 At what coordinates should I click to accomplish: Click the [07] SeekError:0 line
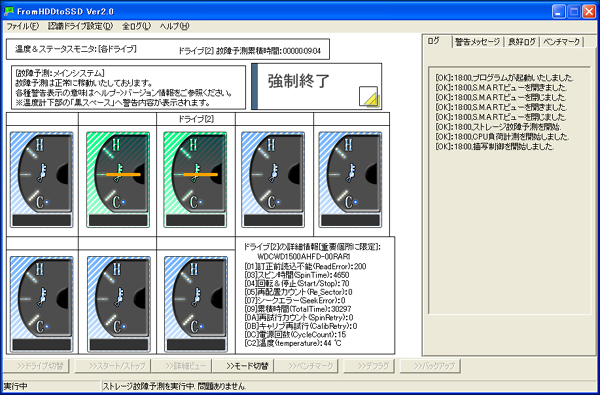pos(295,300)
